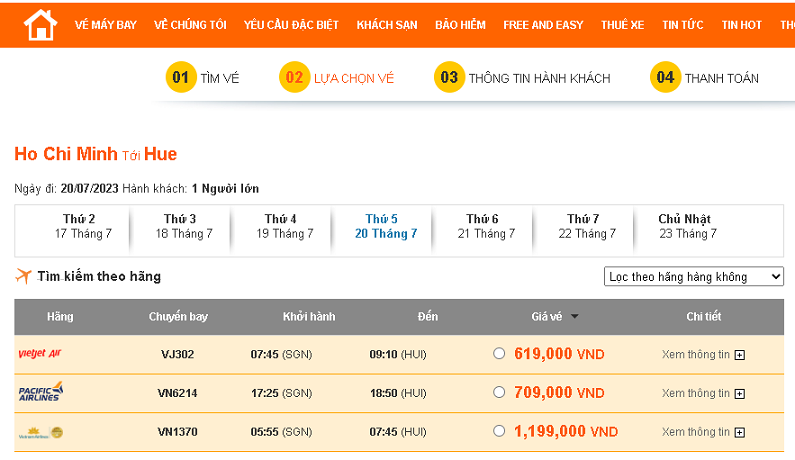Click the passenger count 1 Người lớn
Screen dimensions: 795x460
click(225, 189)
